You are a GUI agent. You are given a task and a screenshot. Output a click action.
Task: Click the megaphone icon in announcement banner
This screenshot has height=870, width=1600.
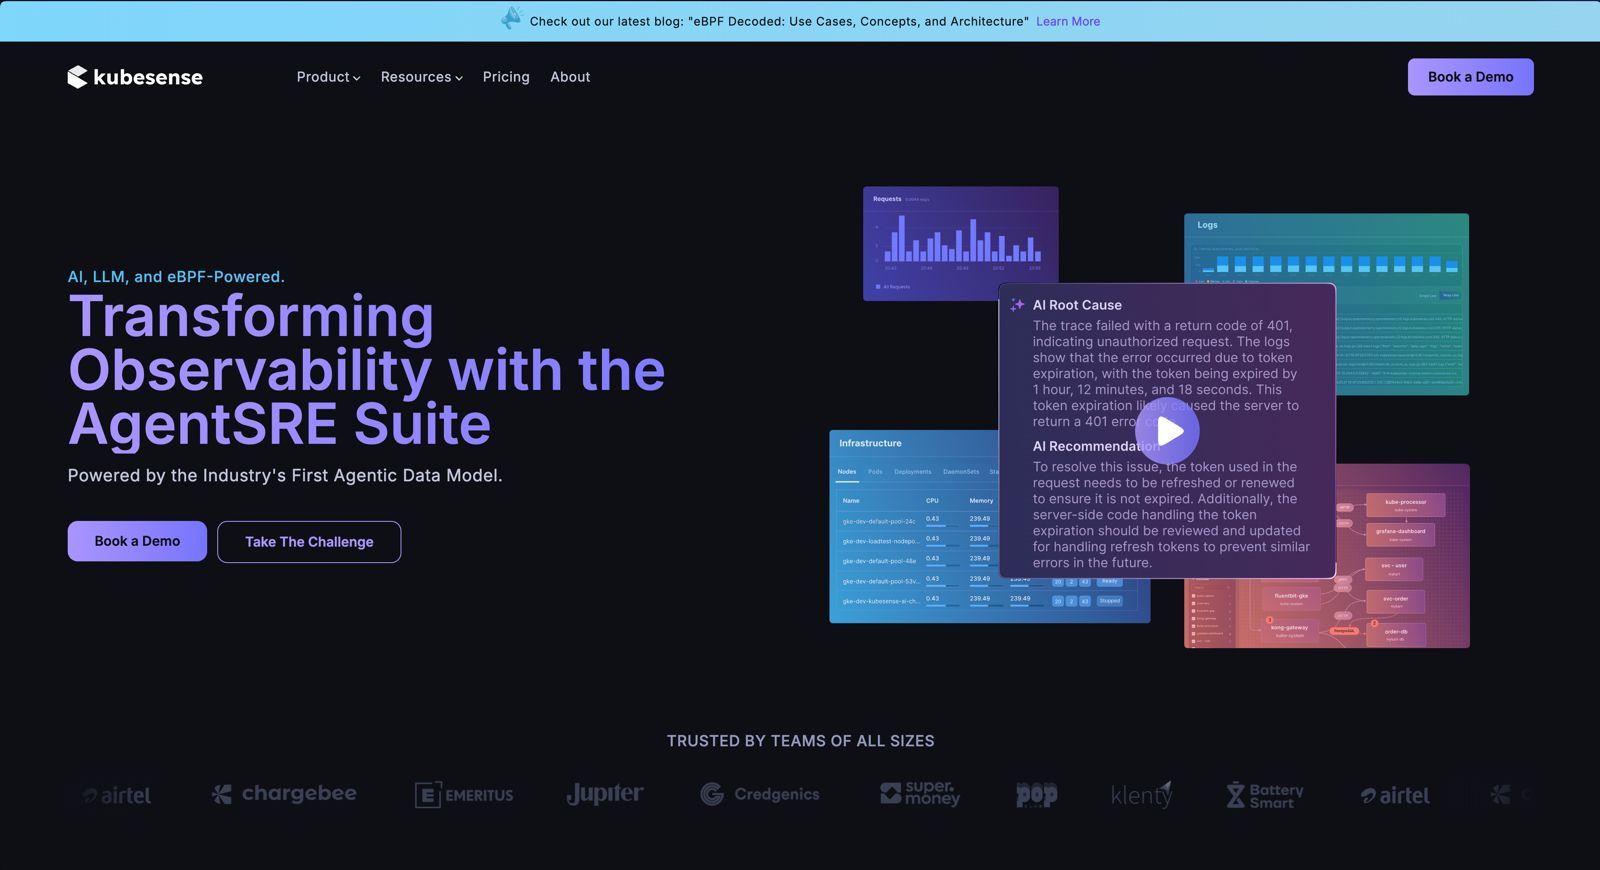511,19
